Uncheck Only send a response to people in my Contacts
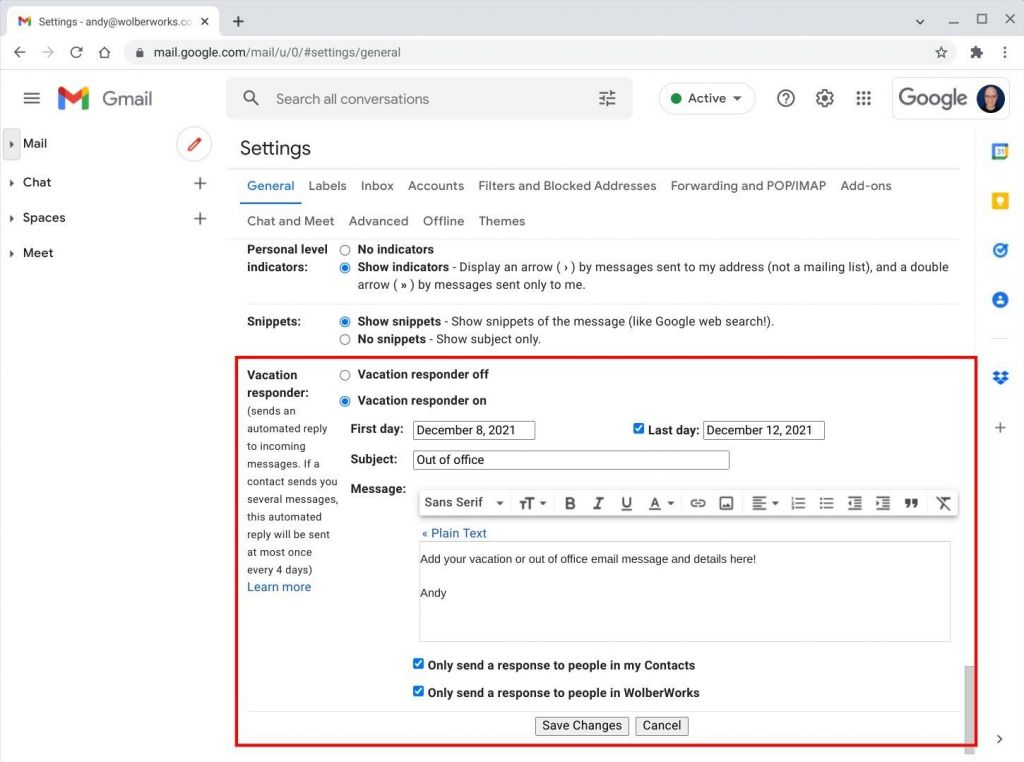This screenshot has height=762, width=1024. click(417, 663)
